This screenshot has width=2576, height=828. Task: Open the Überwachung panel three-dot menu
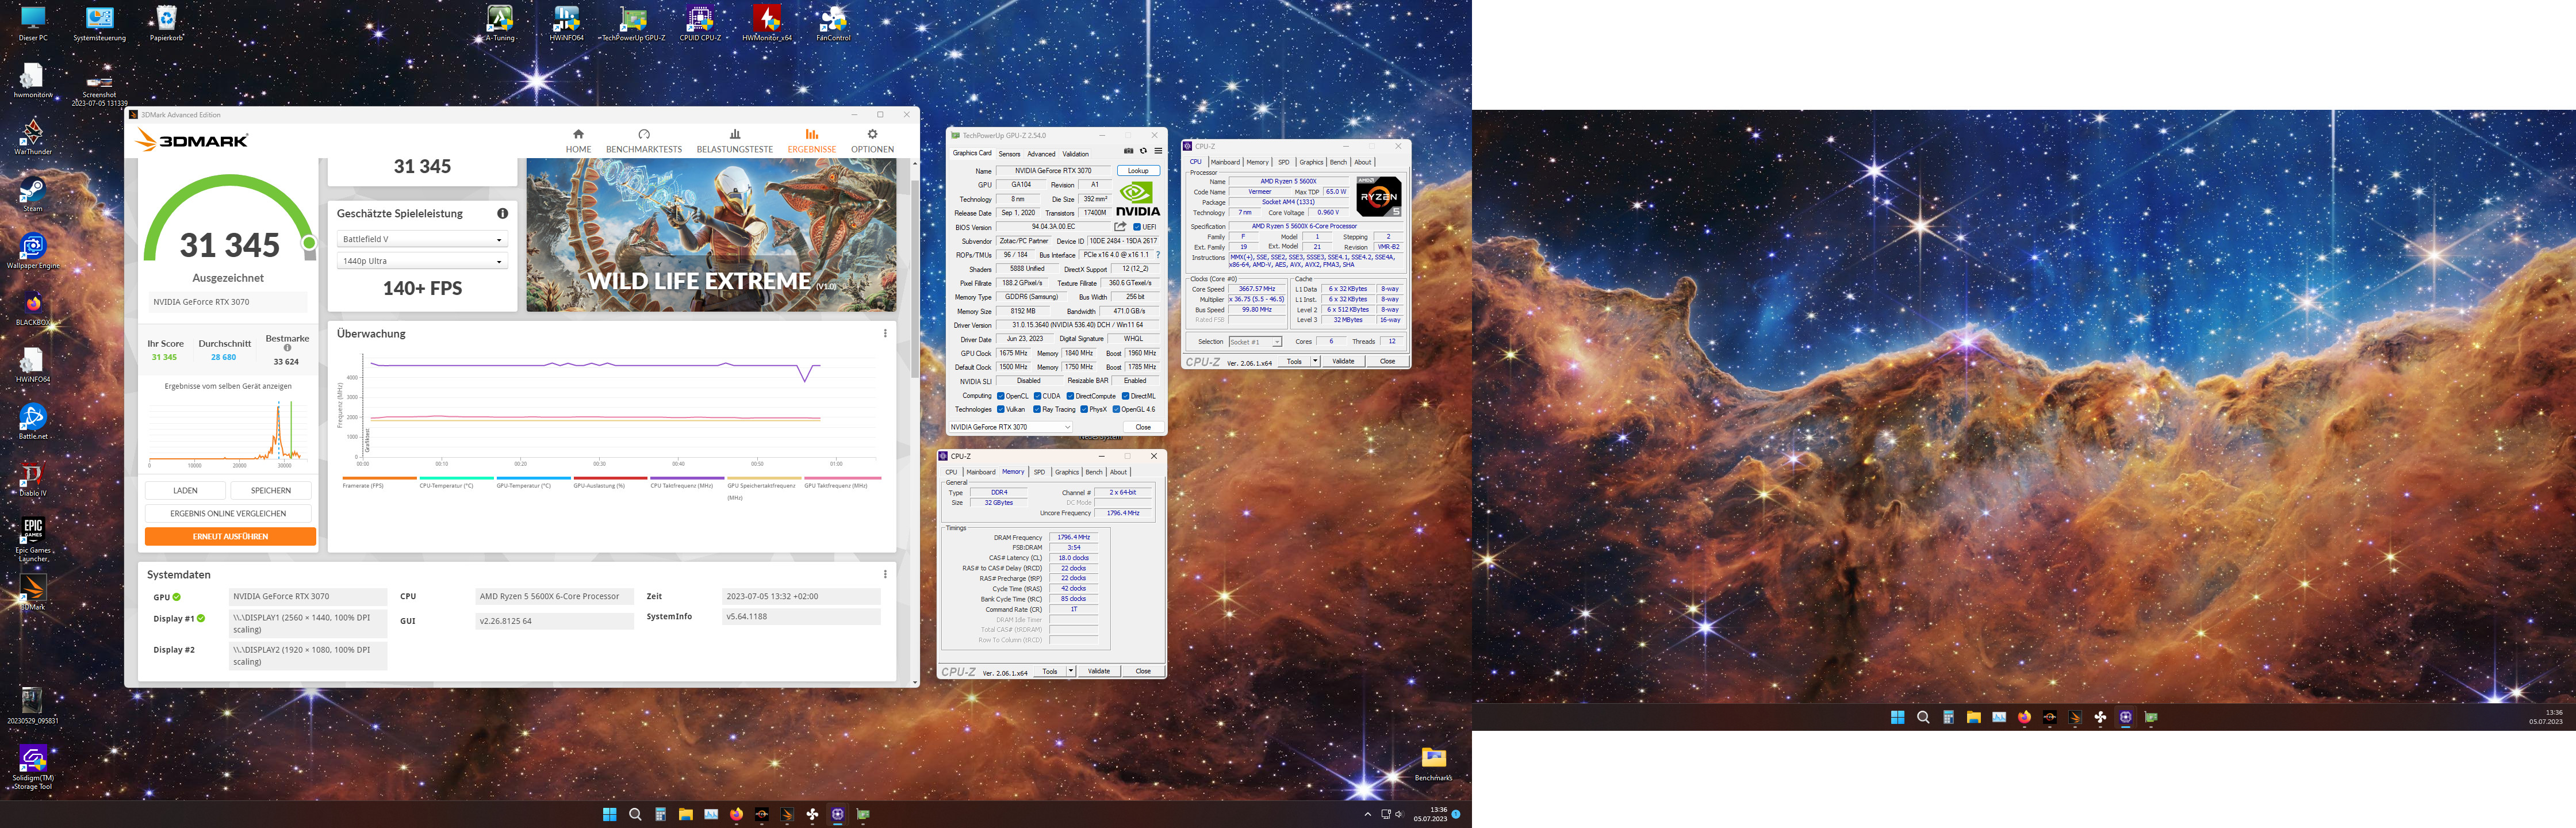point(885,334)
